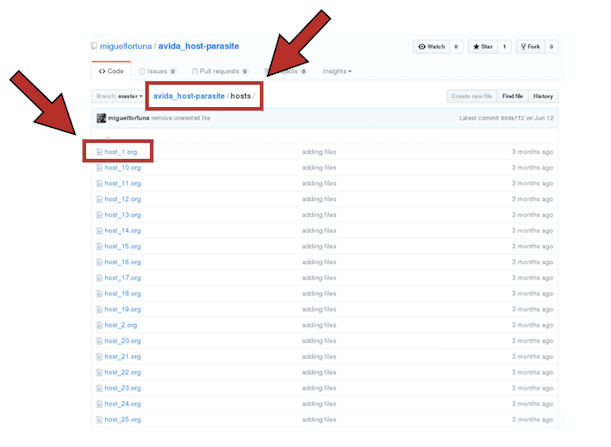
Task: Click '3 months ago' on the host_23.org row
Action: 532,388
